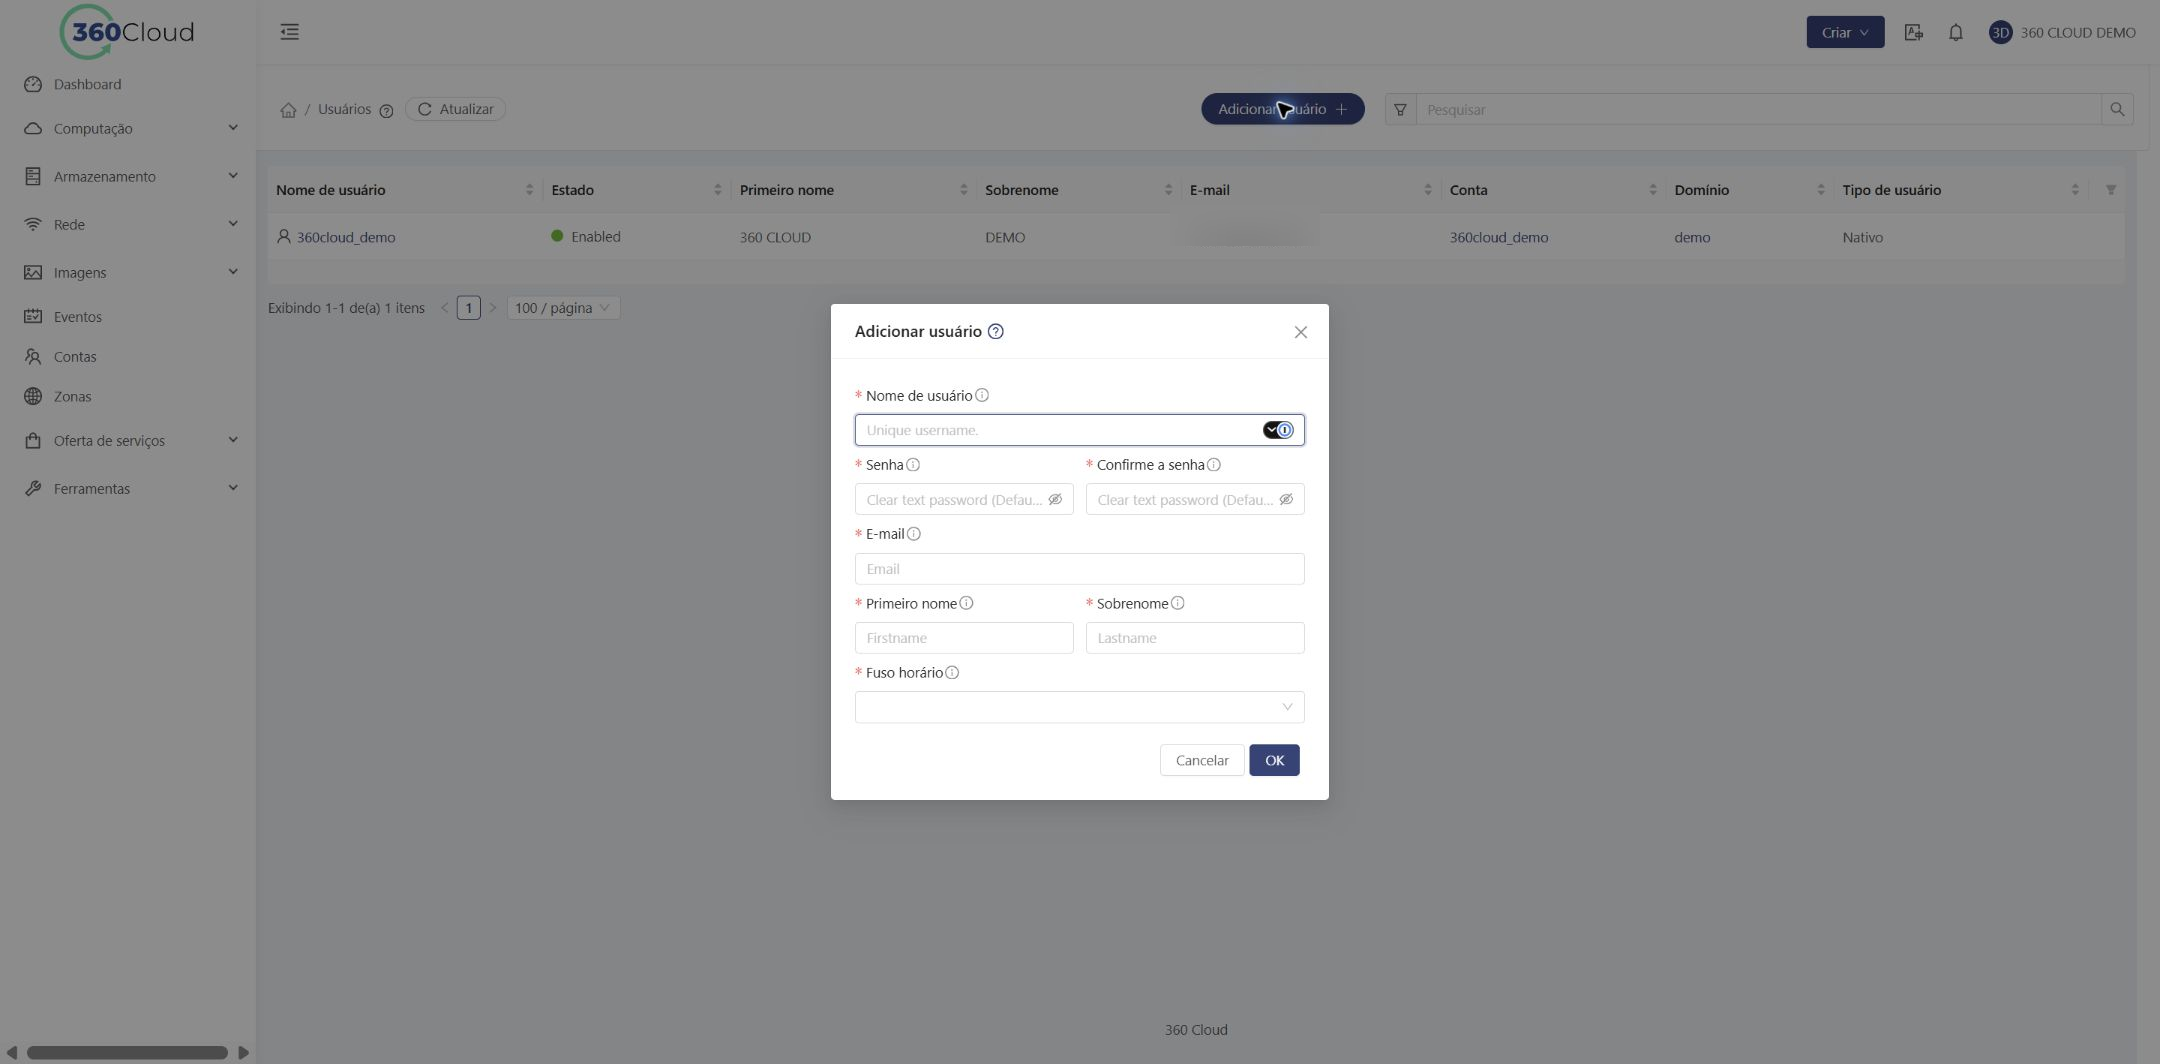Open the Fuso horário dropdown
2160x1064 pixels.
coord(1079,707)
